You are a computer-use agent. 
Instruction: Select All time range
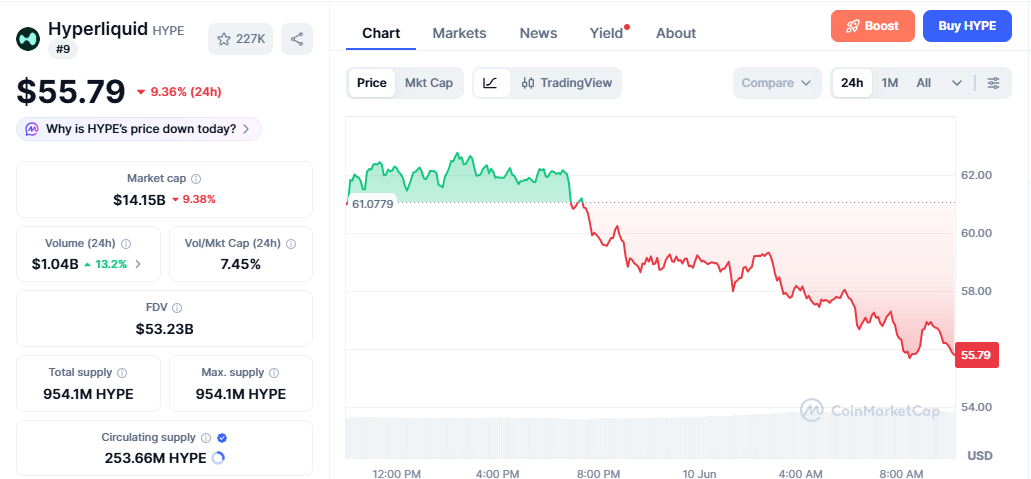[924, 83]
